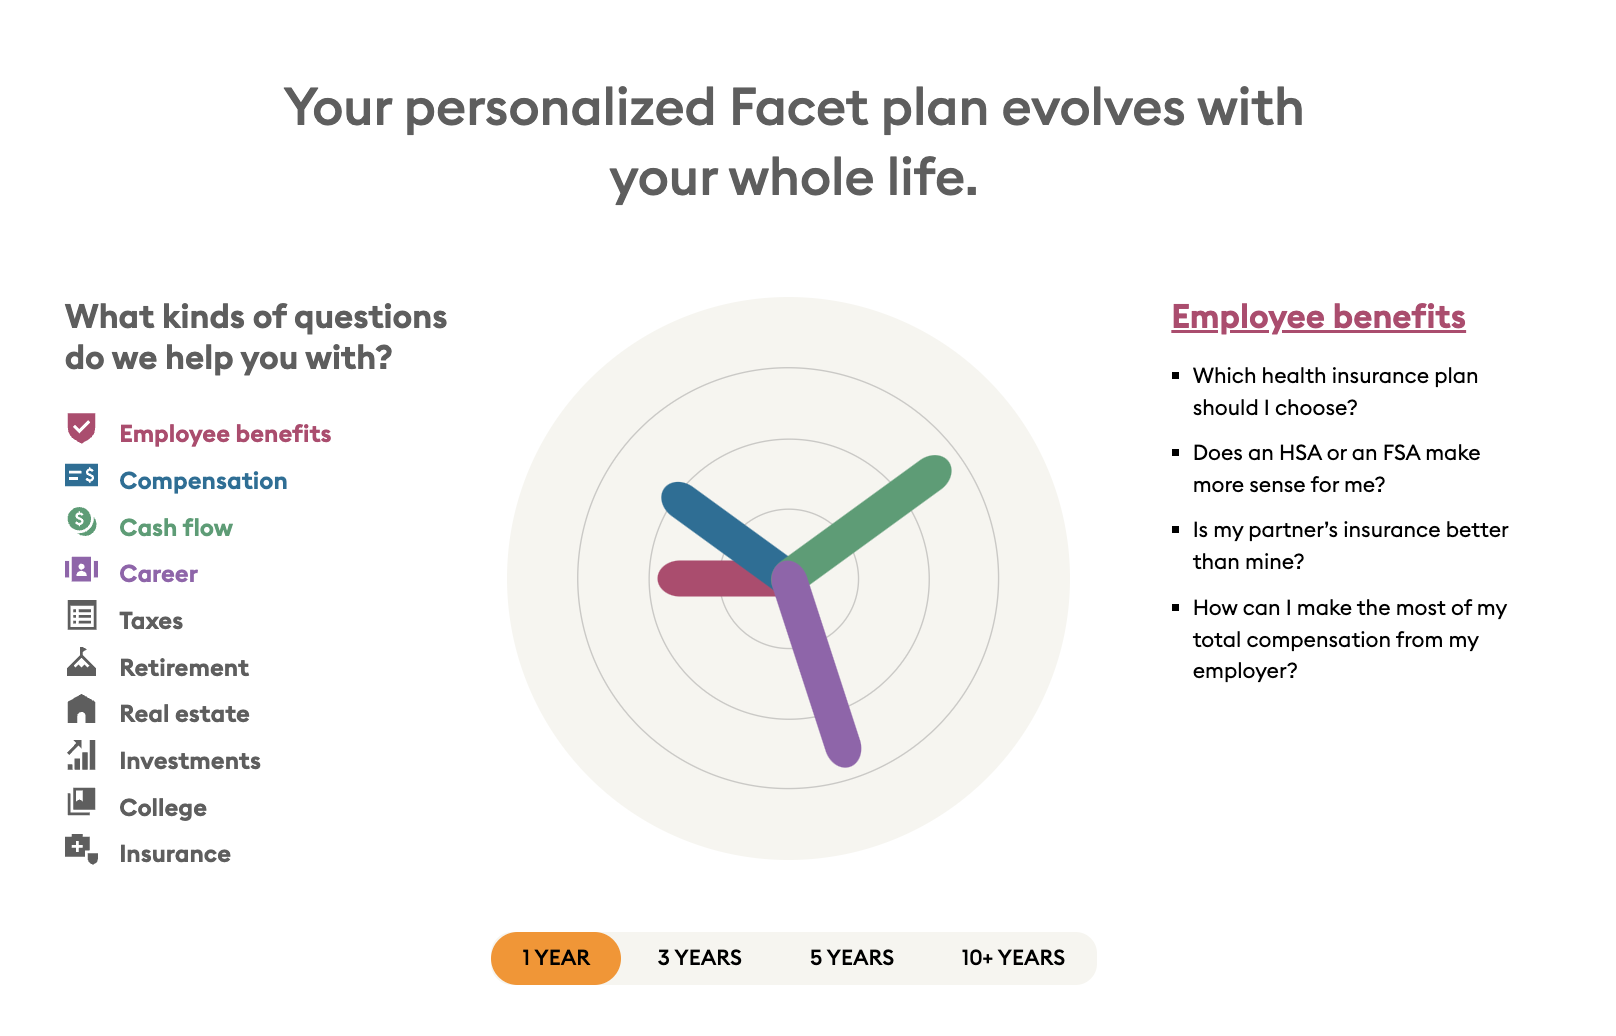Click the Cash flow coin icon
The height and width of the screenshot is (1036, 1616).
coord(82,521)
